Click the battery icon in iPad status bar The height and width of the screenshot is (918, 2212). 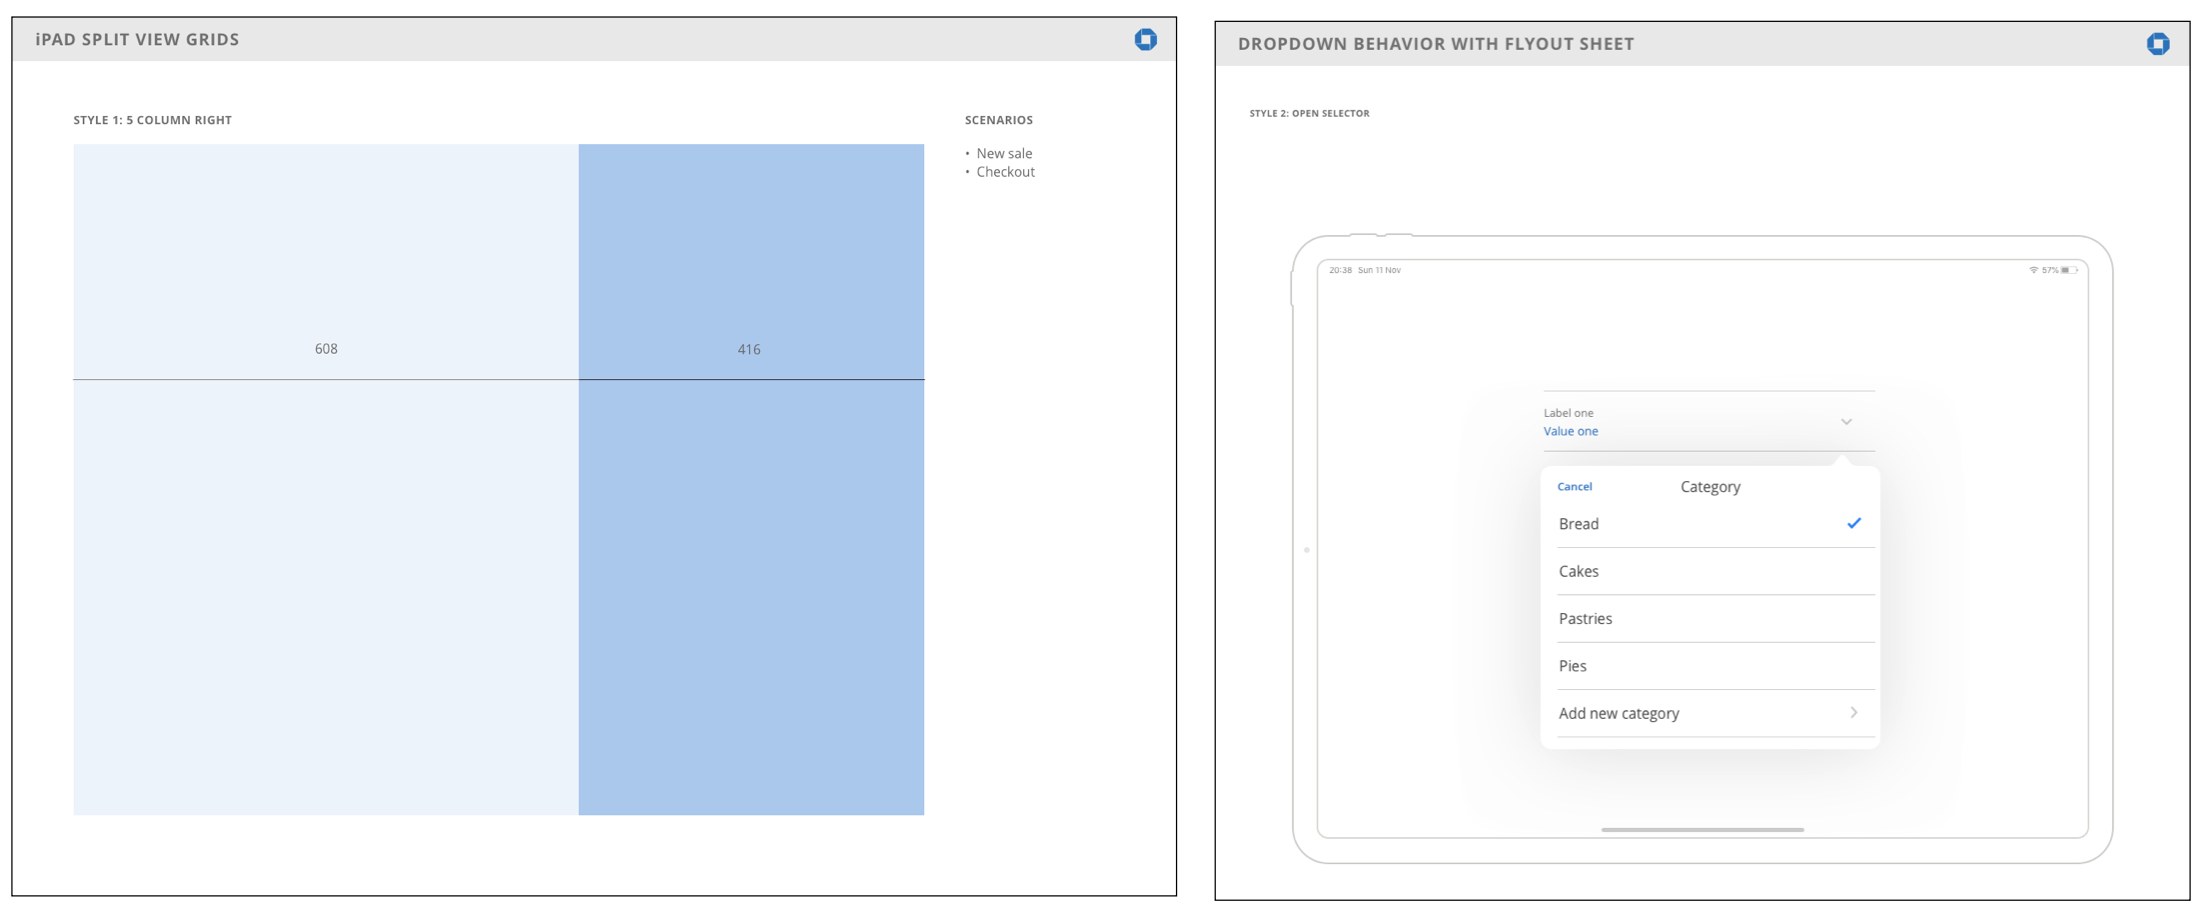[2069, 270]
